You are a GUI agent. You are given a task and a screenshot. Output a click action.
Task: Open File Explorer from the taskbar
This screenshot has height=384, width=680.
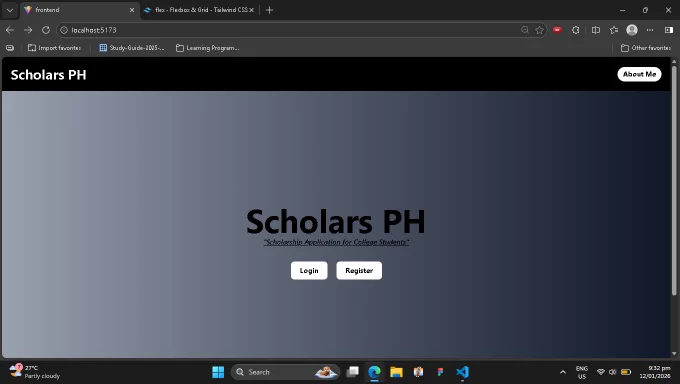[x=396, y=372]
